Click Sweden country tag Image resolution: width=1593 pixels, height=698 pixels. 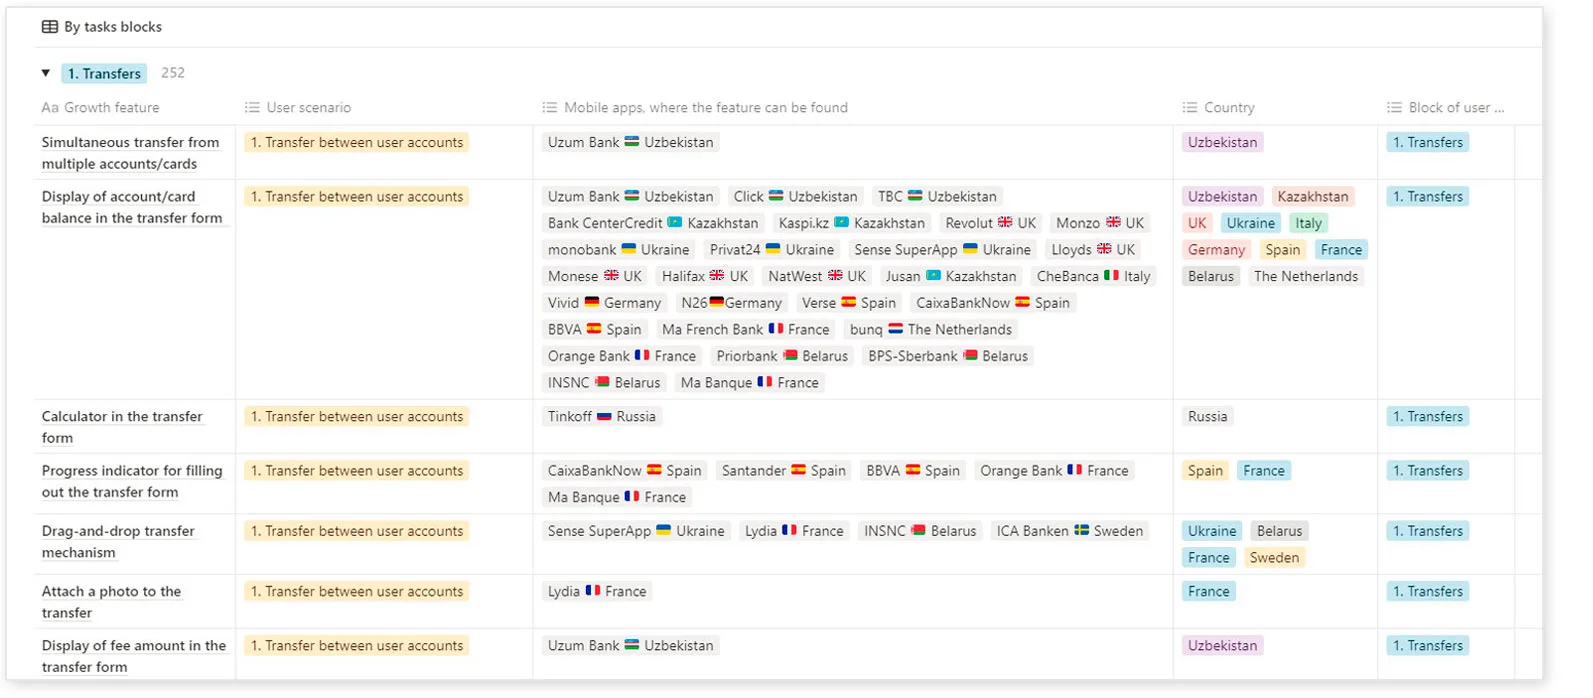[x=1274, y=558]
